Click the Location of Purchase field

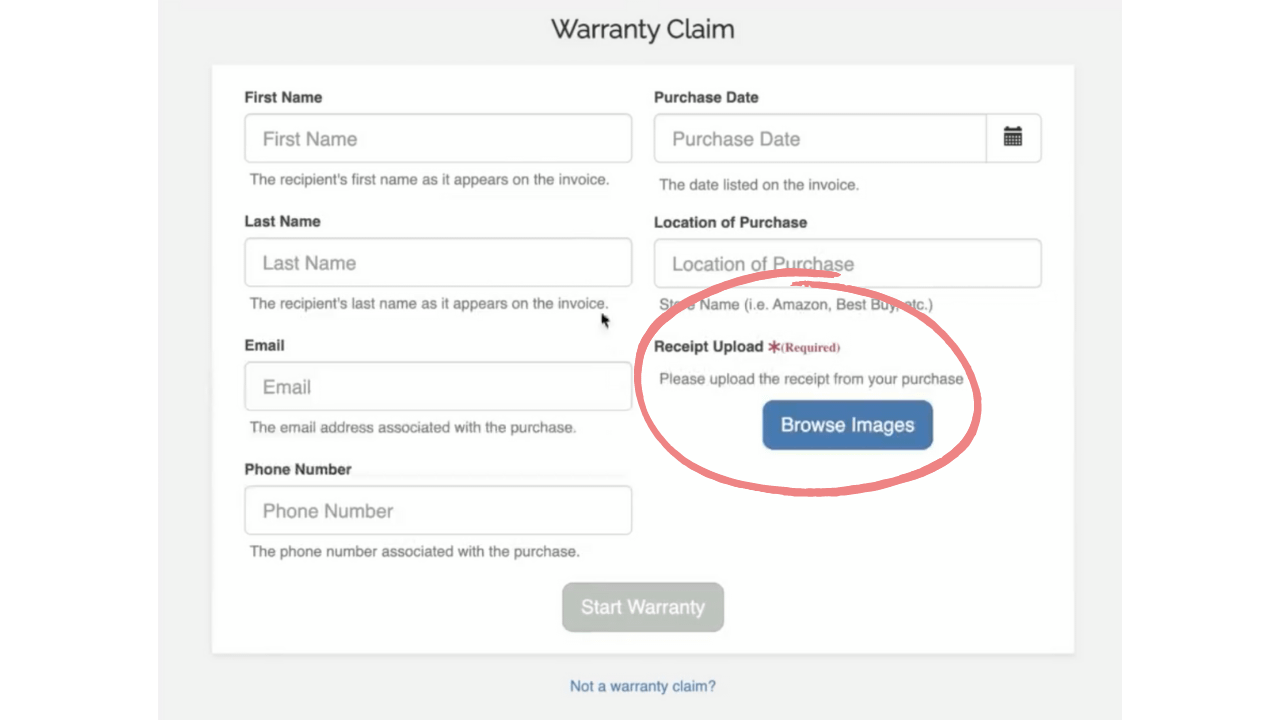coord(847,263)
